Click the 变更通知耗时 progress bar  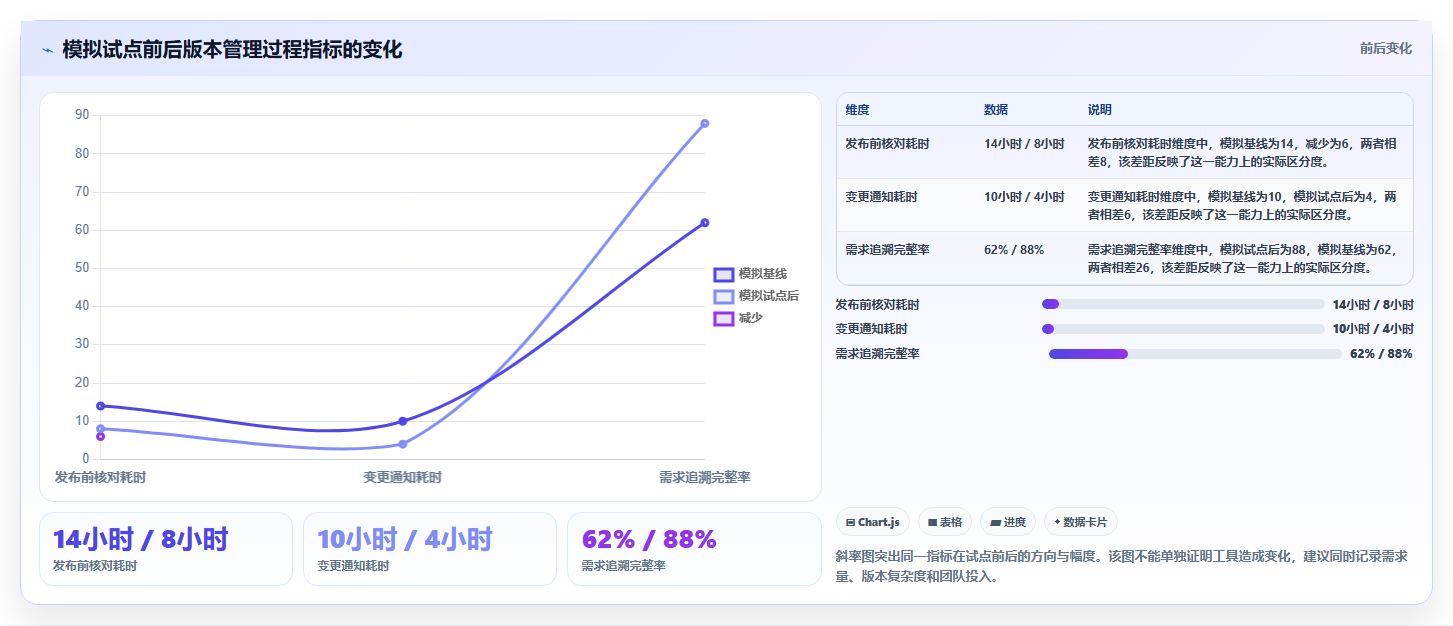(1183, 329)
